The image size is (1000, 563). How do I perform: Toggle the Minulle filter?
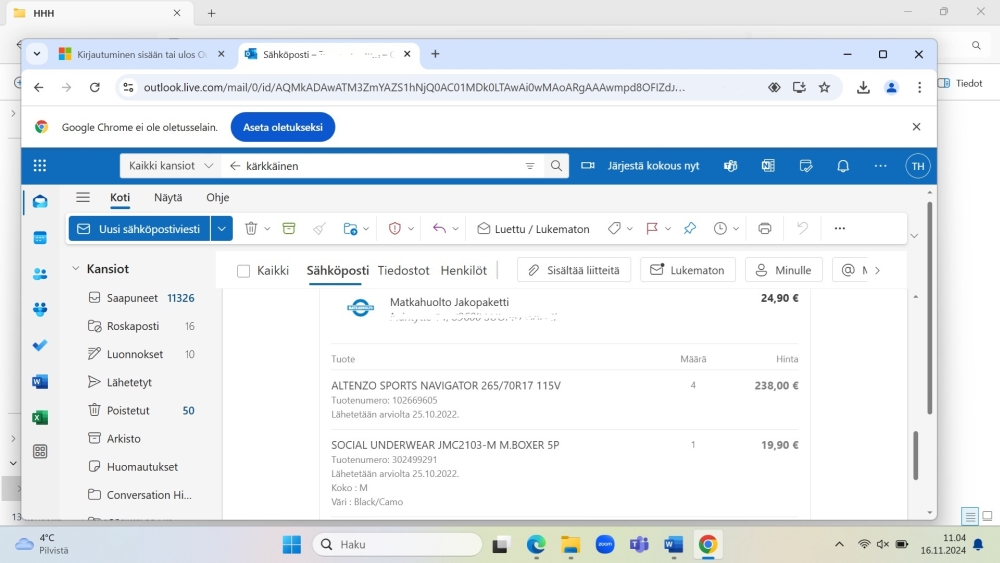pos(783,270)
